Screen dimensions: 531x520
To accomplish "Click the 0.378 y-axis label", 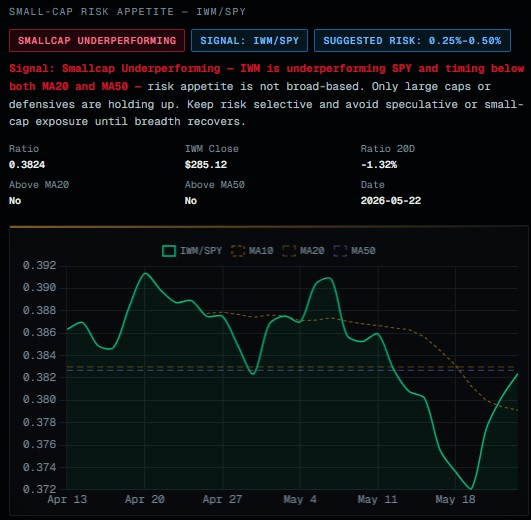I will (39, 422).
